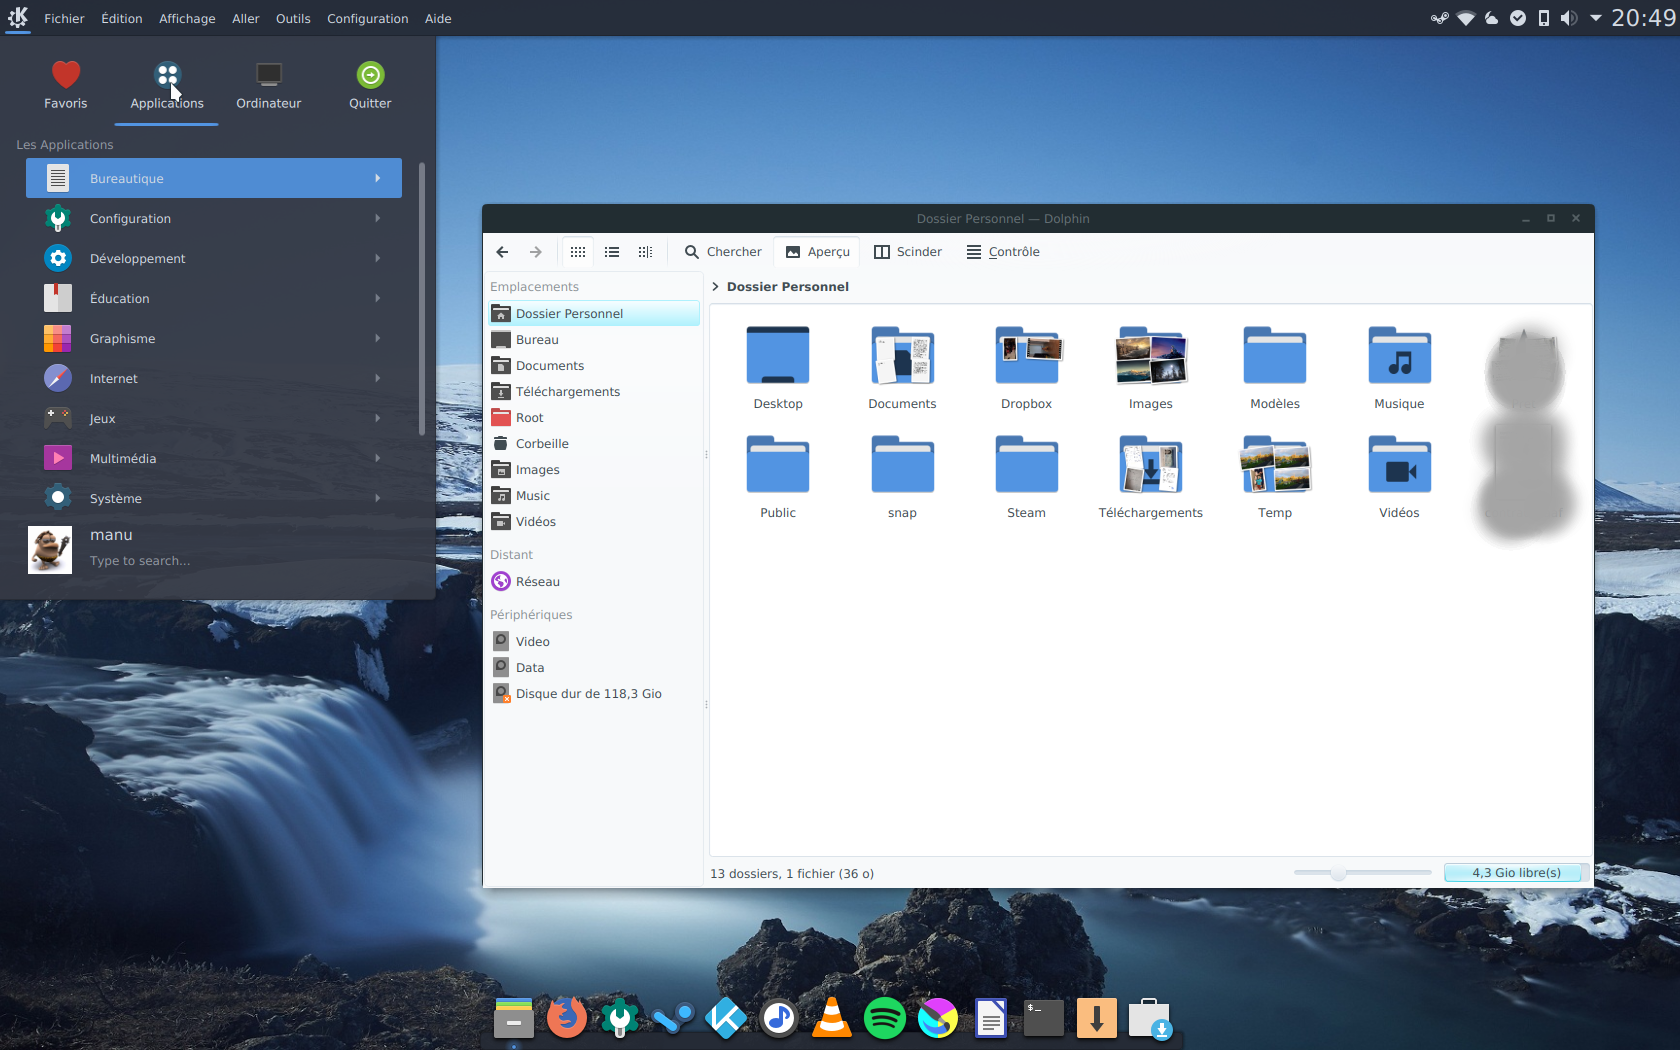Toggle Scinder split view
The width and height of the screenshot is (1680, 1050).
pos(908,252)
